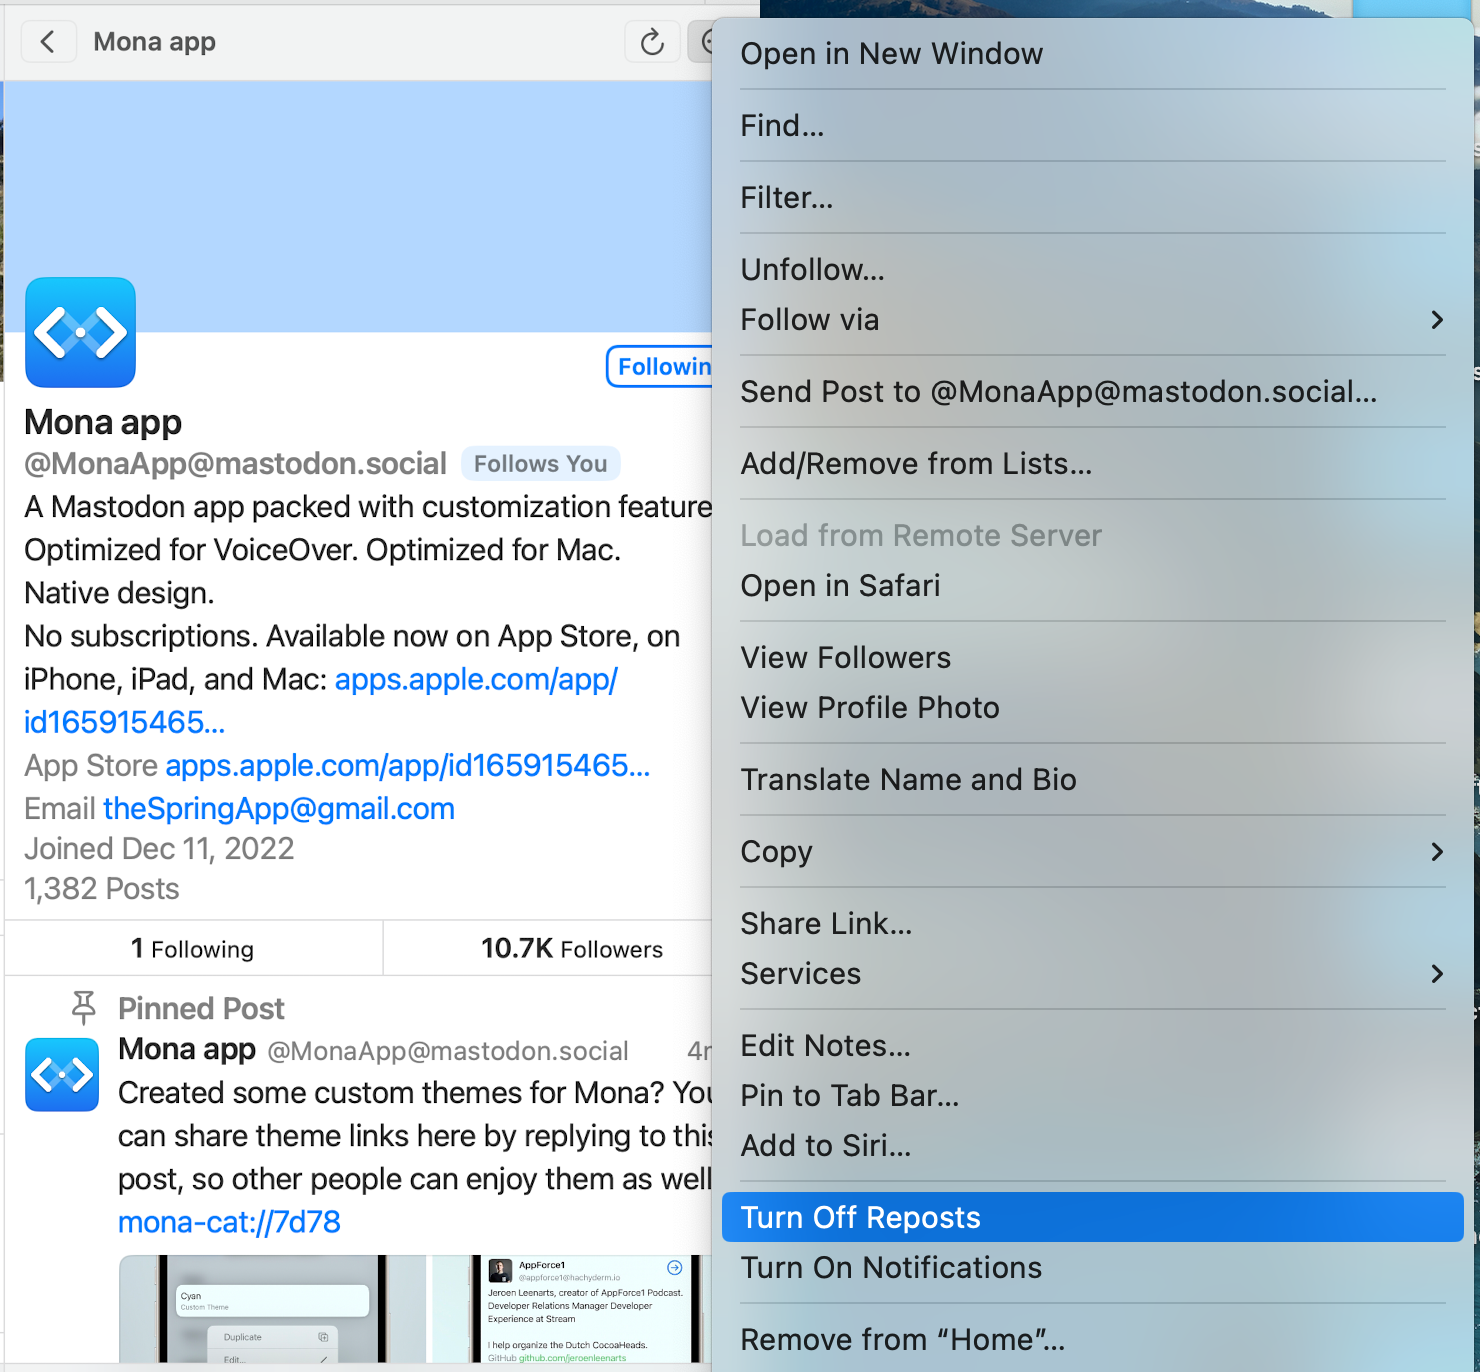Click the blue profile header banner
Viewport: 1480px width, 1372px height.
click(358, 207)
